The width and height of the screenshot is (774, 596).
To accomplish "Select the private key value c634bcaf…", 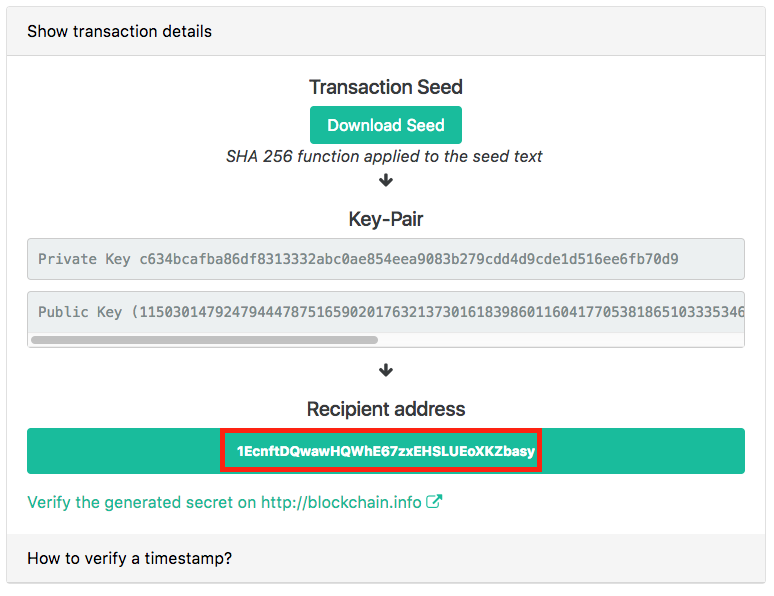I will tap(409, 259).
